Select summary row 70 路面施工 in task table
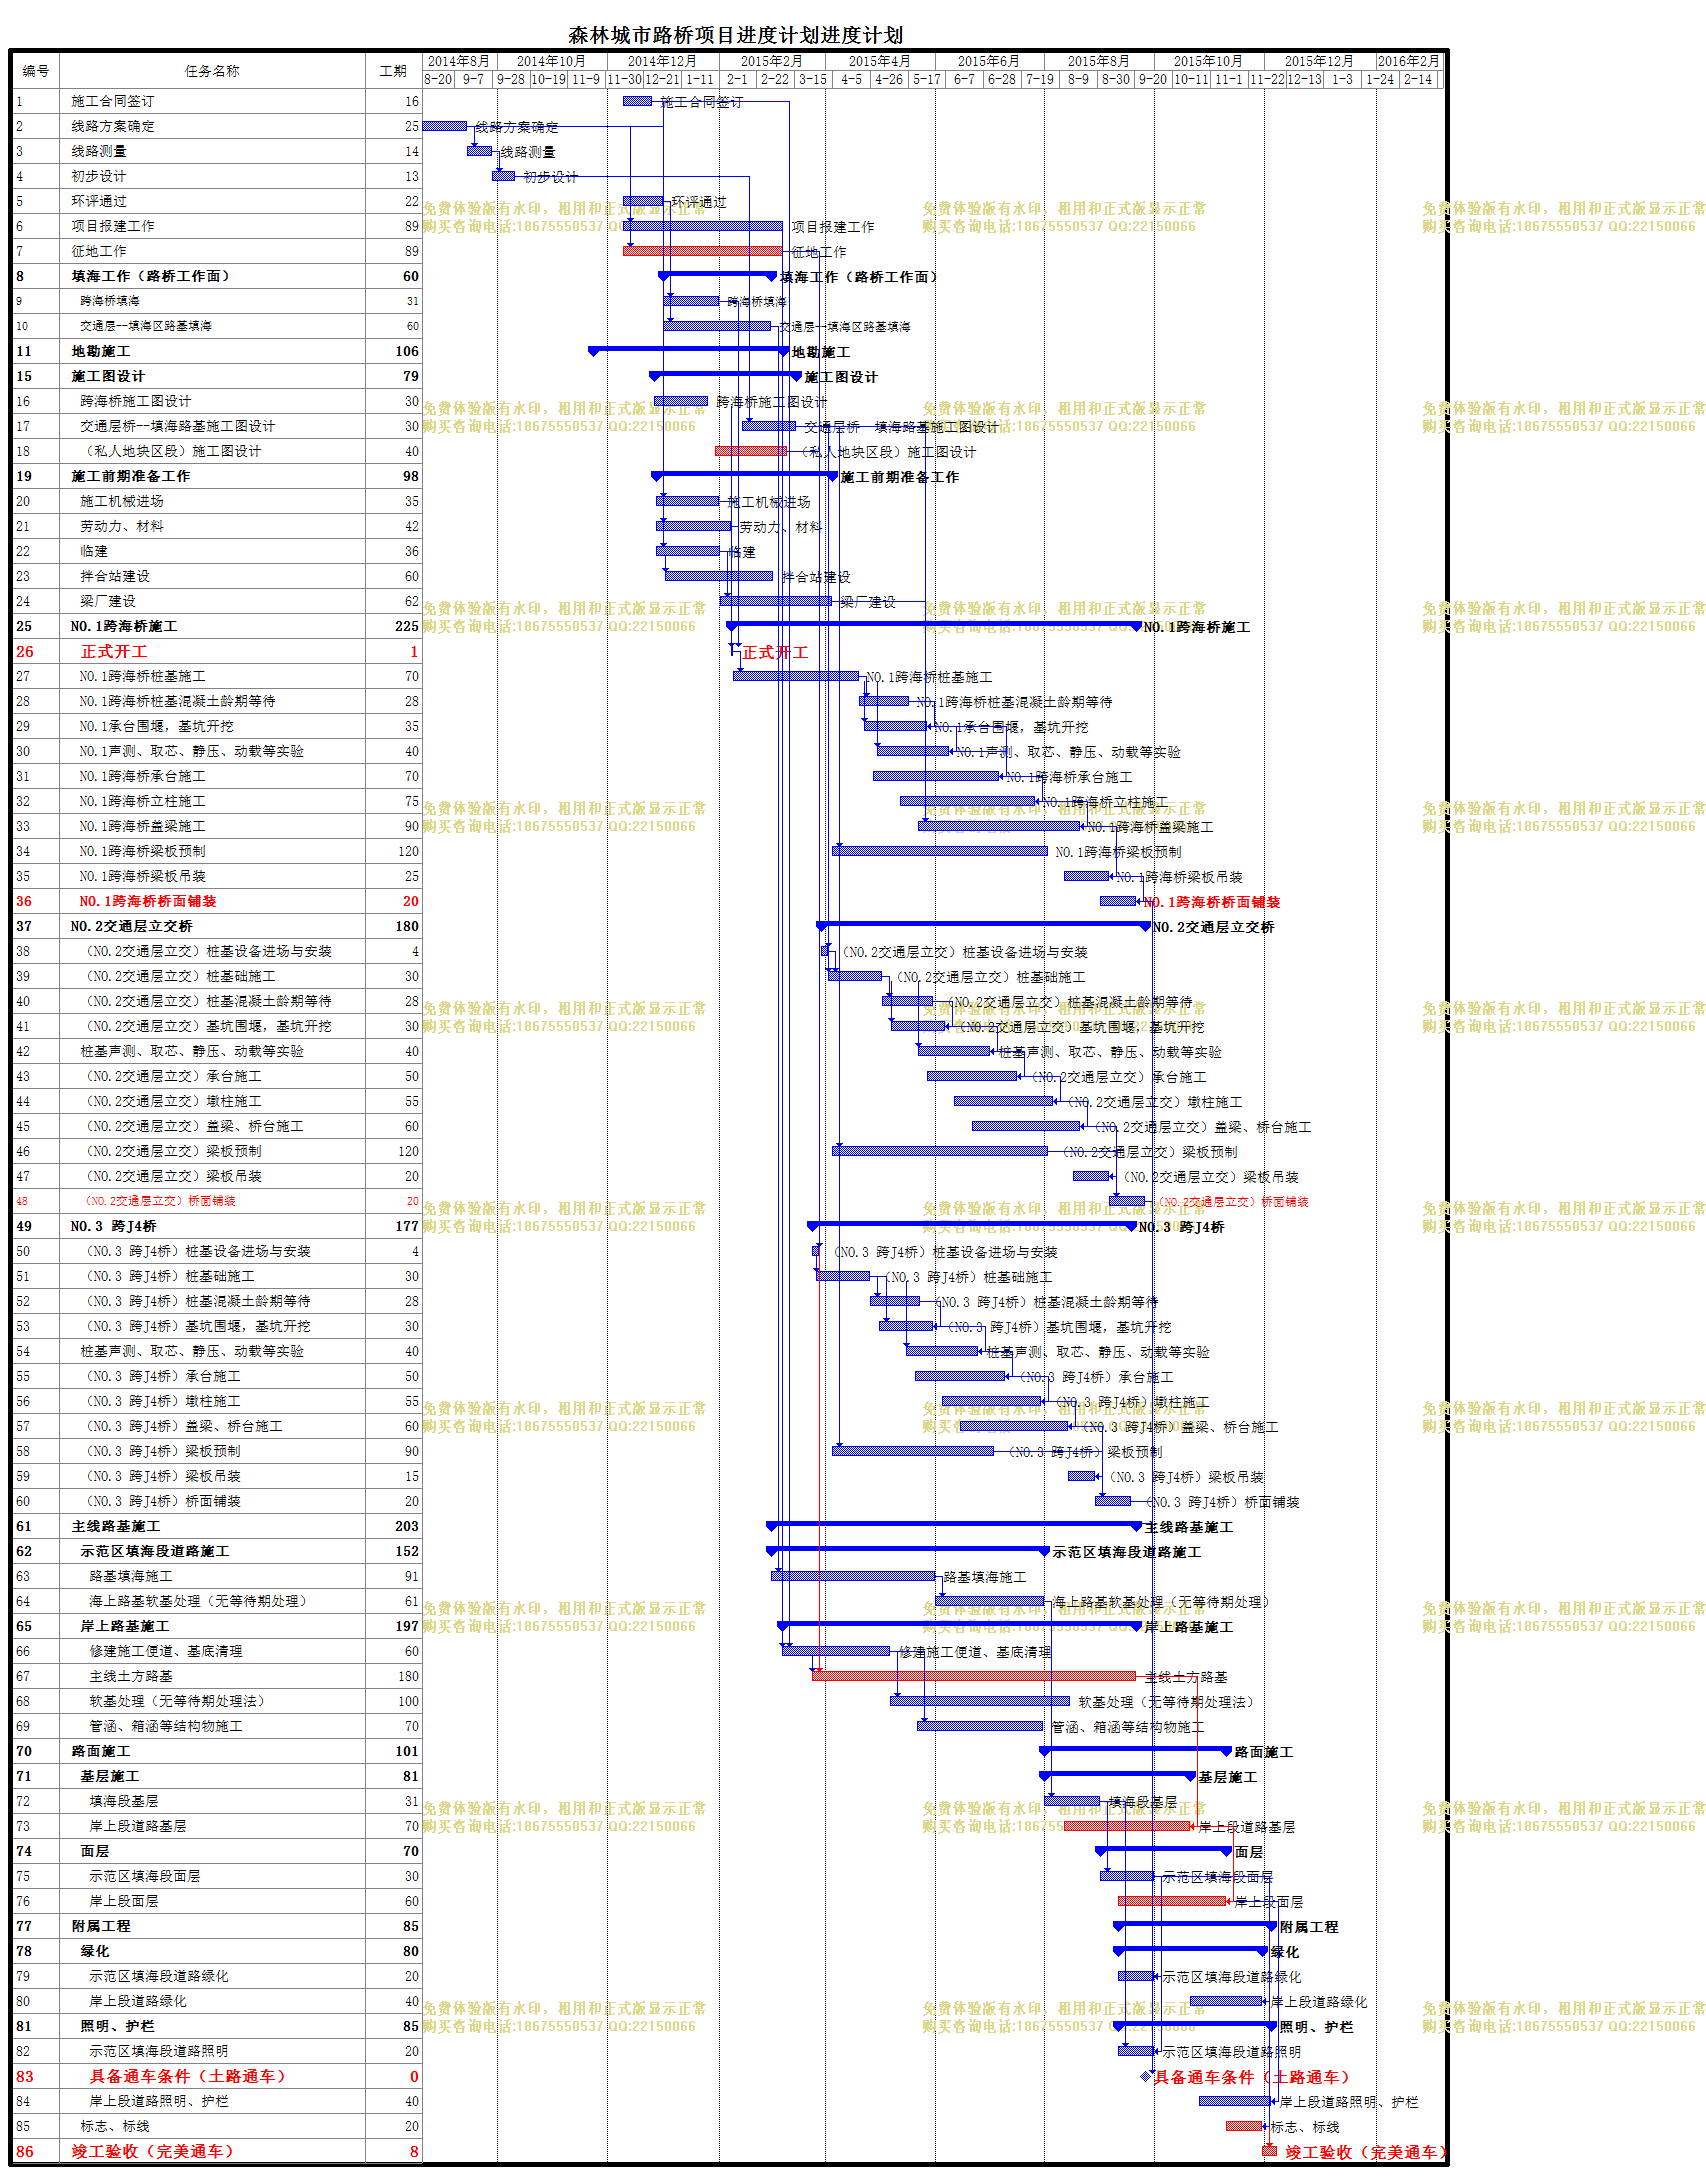This screenshot has height=2183, width=1706. [217, 1751]
